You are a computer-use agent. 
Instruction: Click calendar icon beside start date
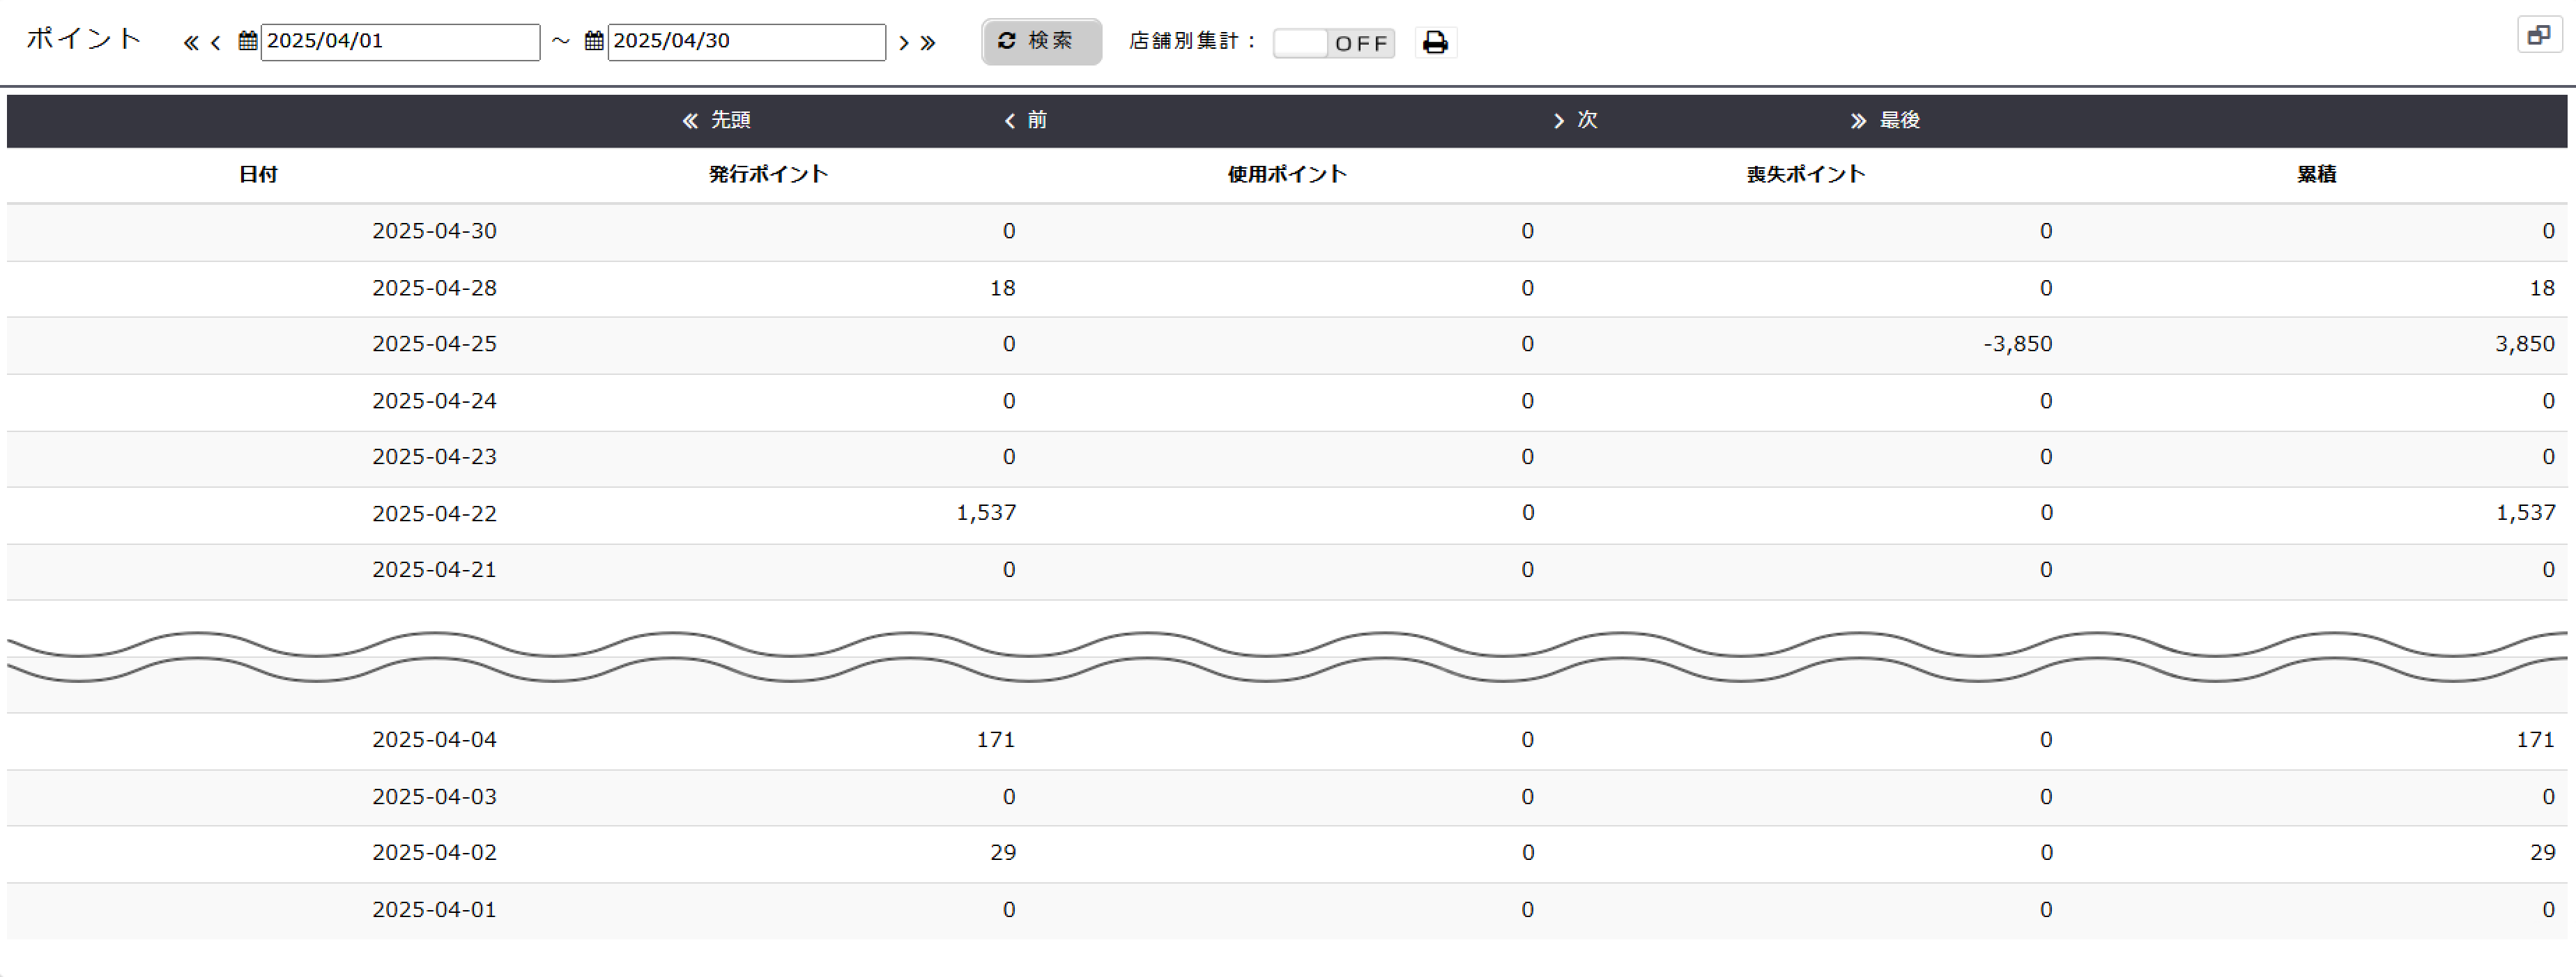click(248, 41)
